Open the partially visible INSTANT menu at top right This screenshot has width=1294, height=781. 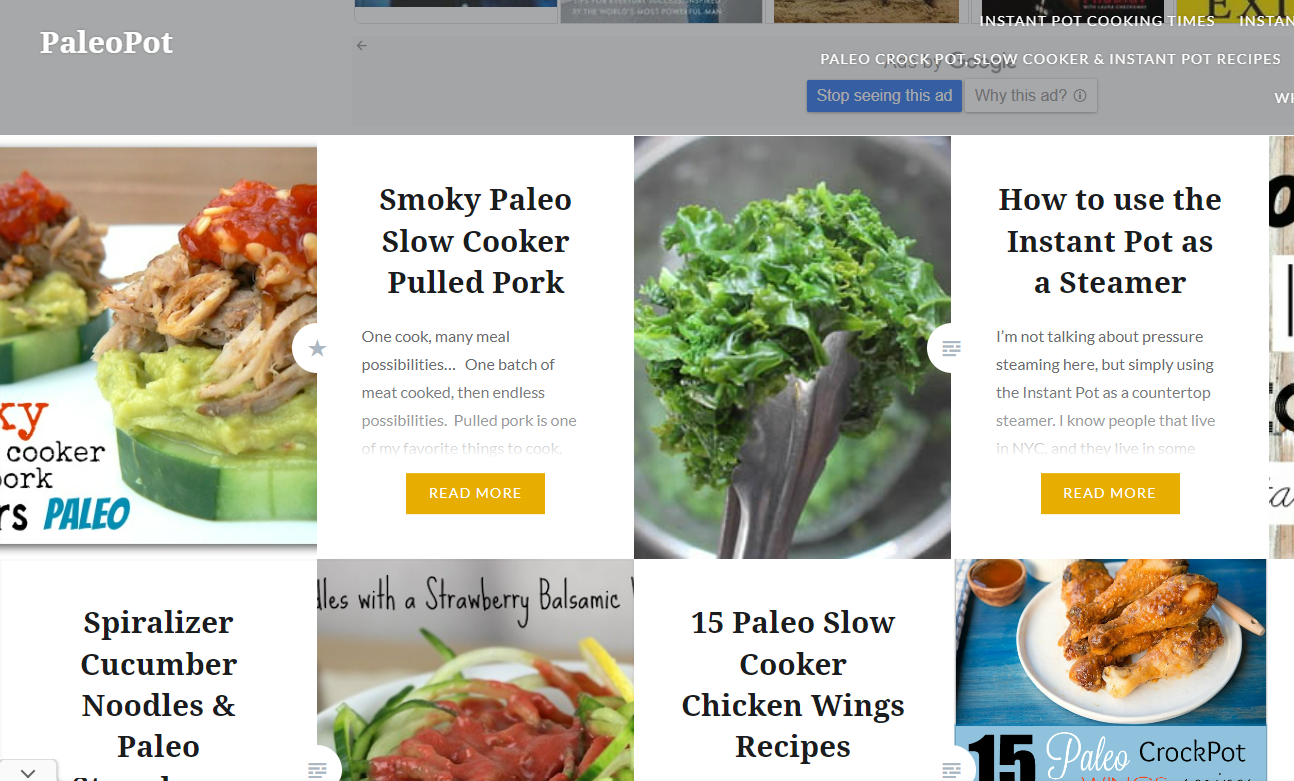(1266, 19)
